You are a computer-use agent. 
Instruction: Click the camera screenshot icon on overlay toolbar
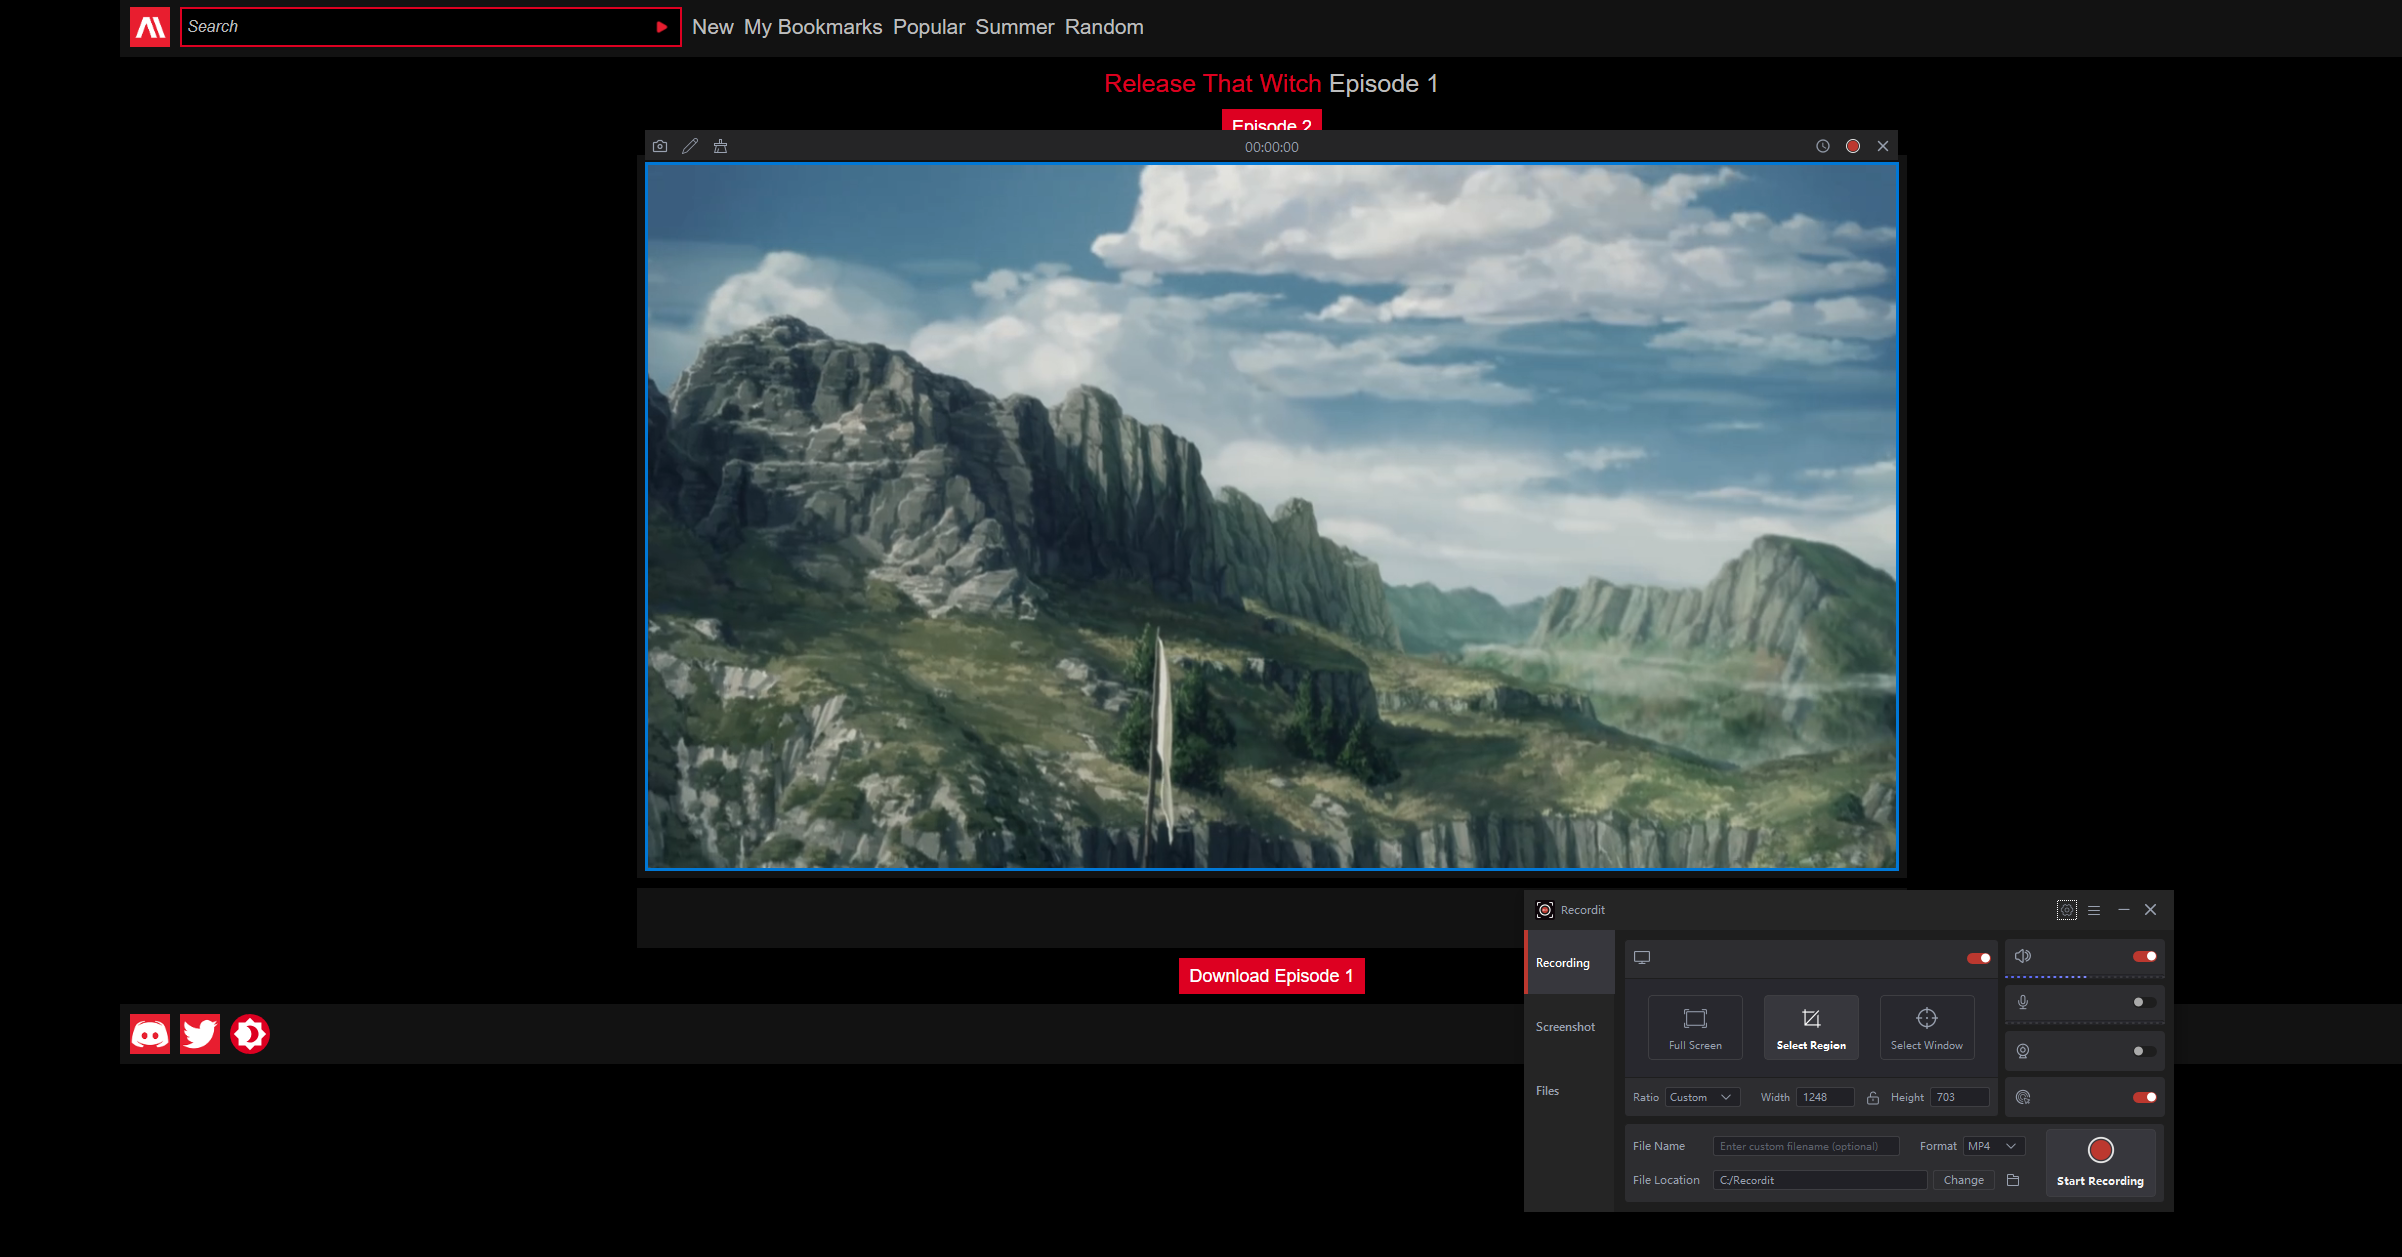tap(660, 146)
